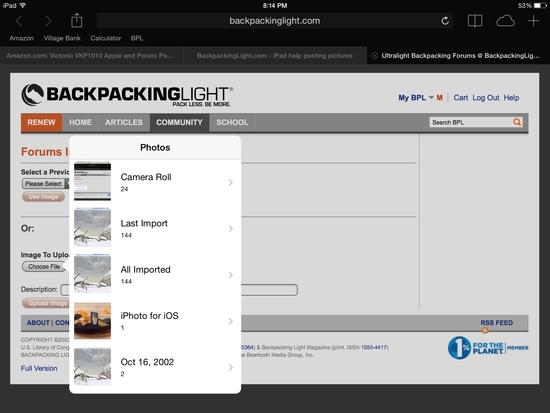550x413 pixels.
Task: Open the Village Bank bookmark
Action: 62,38
